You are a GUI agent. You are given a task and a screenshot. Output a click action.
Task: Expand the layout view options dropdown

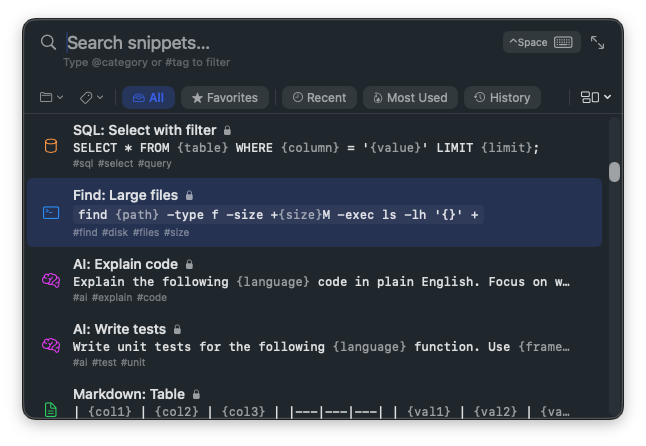tap(595, 97)
